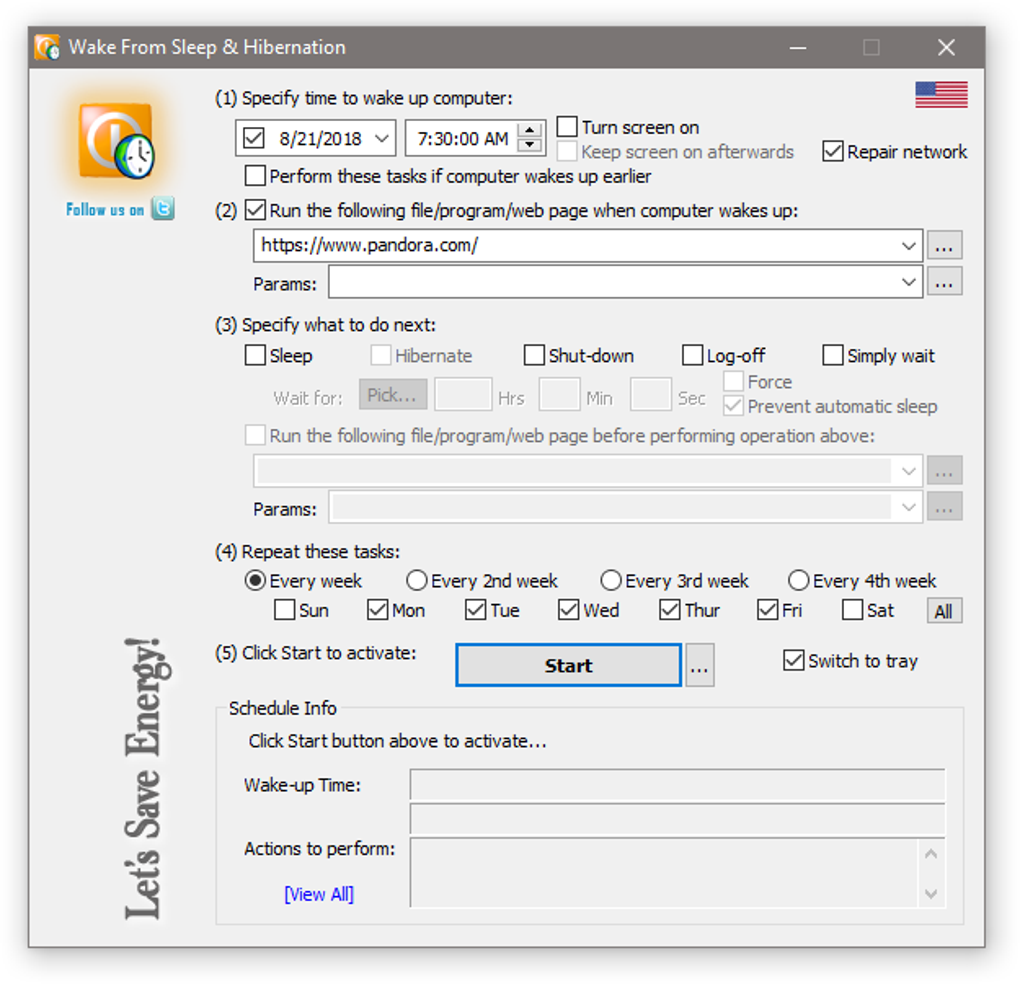
Task: Click the Twitter icon beside Follow us on
Action: click(x=163, y=209)
